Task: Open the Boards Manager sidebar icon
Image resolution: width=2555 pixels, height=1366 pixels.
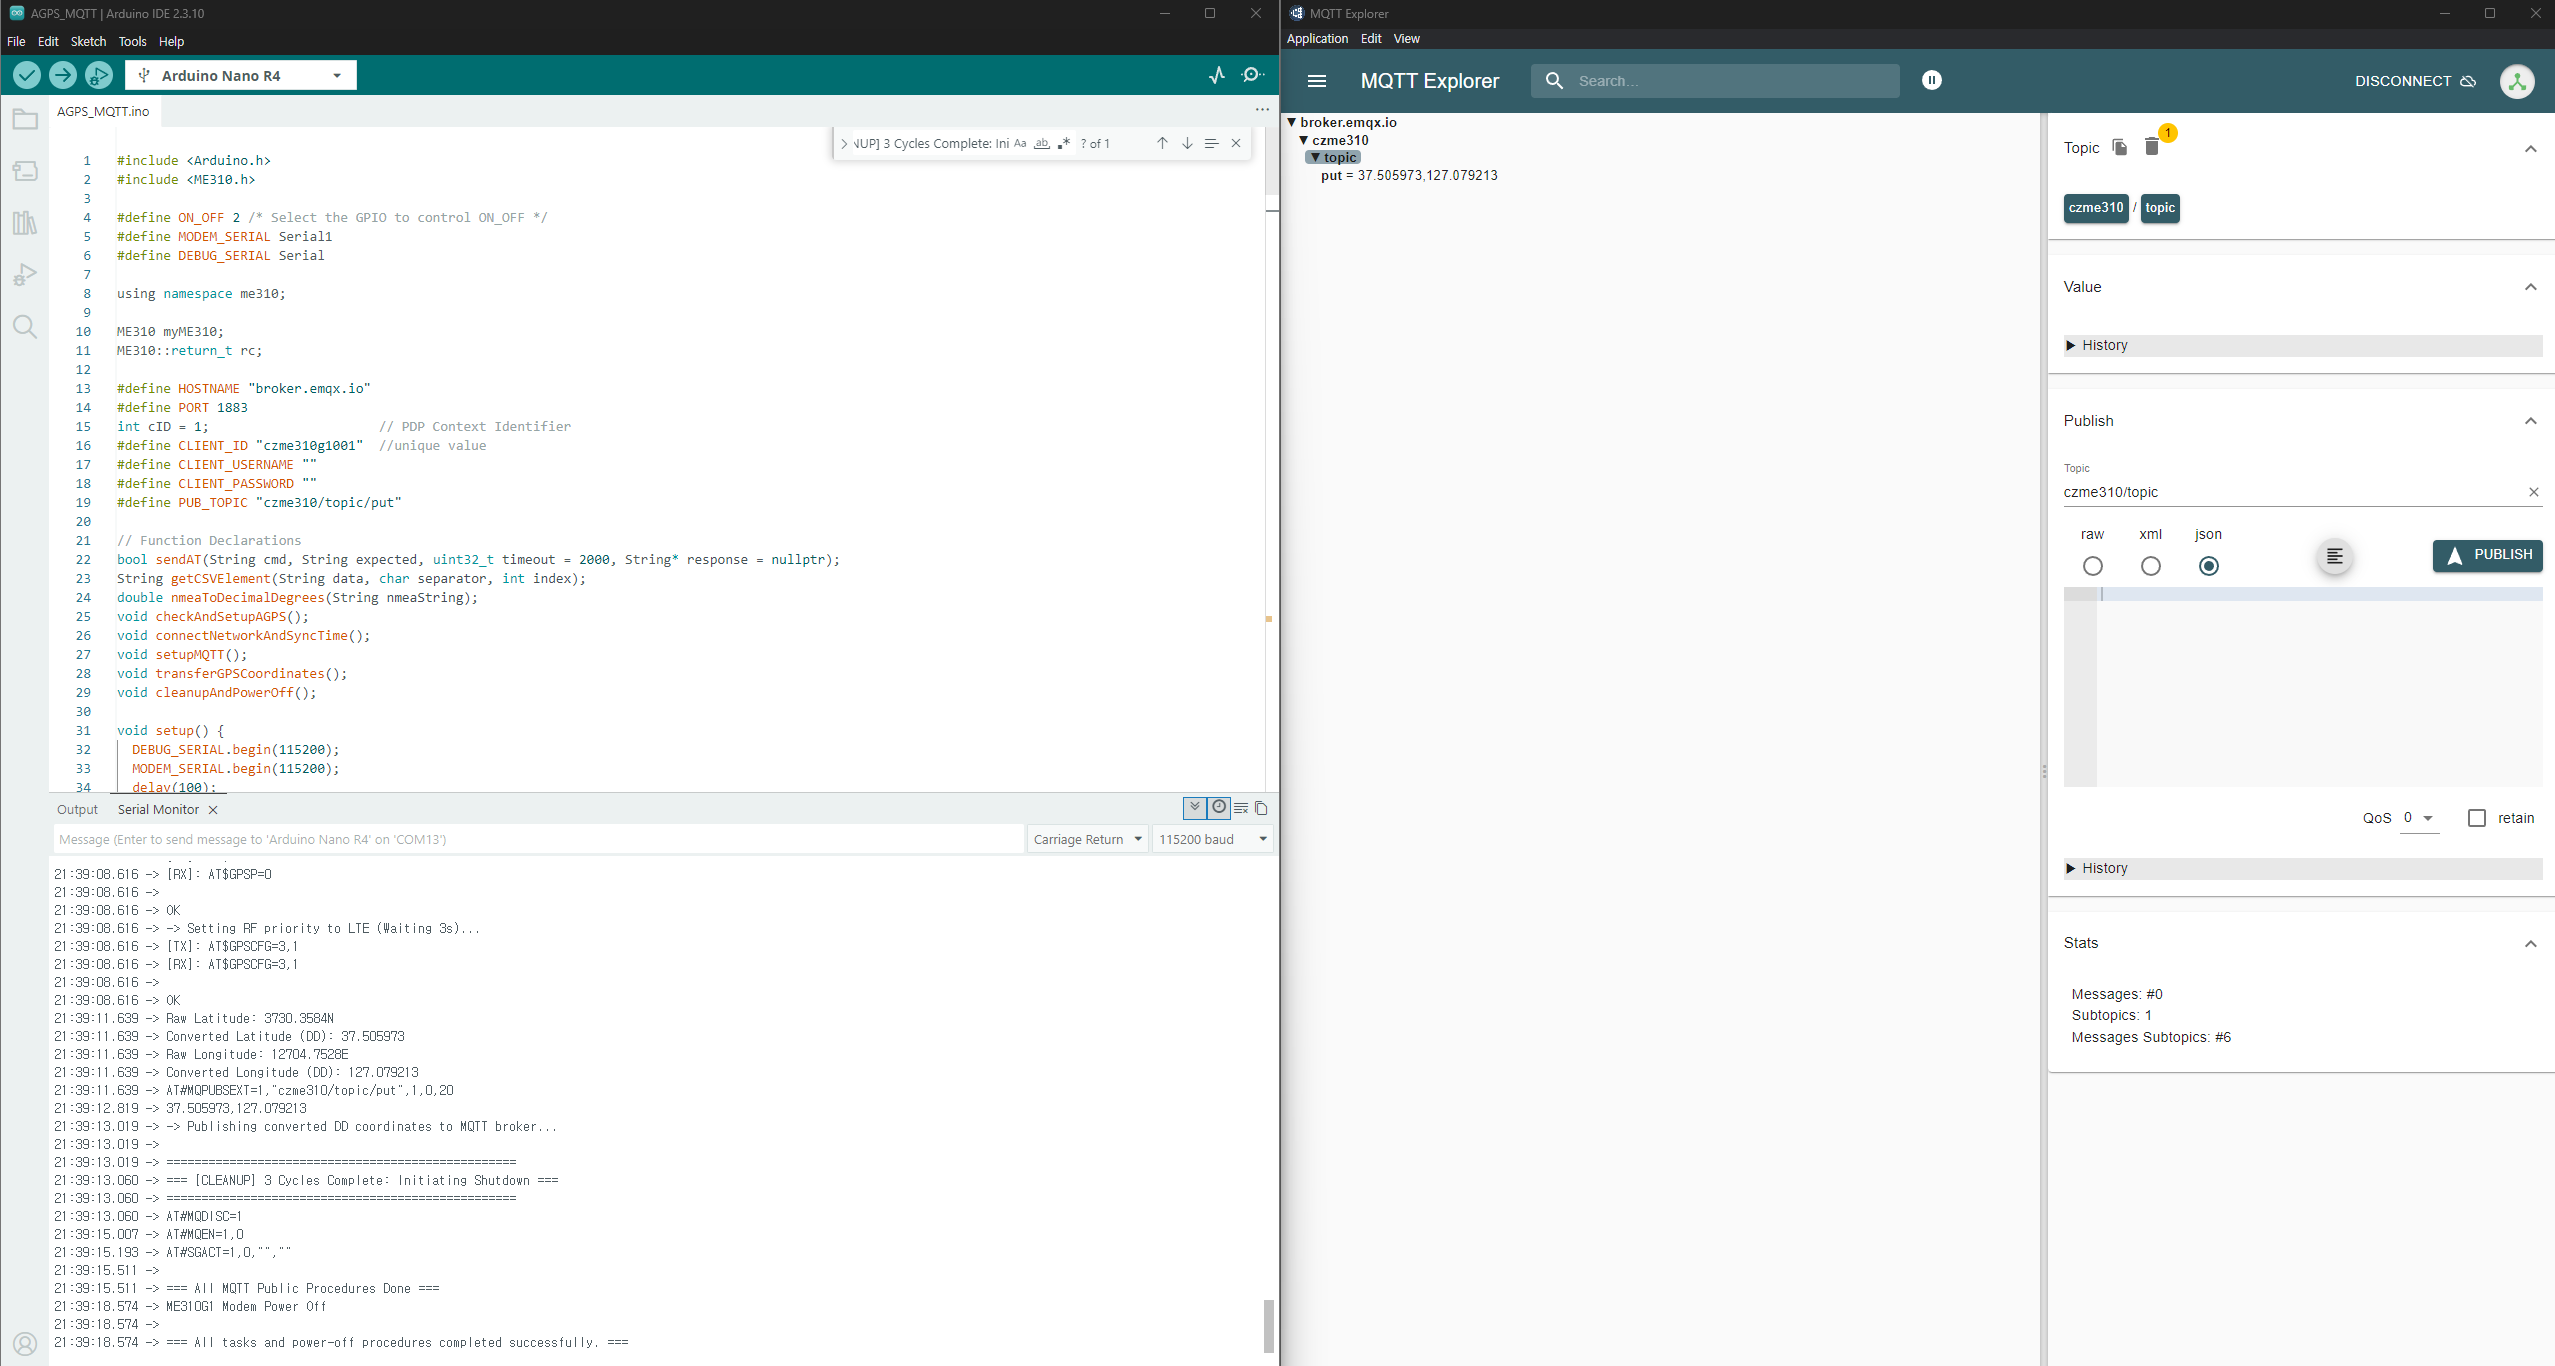Action: [x=25, y=171]
